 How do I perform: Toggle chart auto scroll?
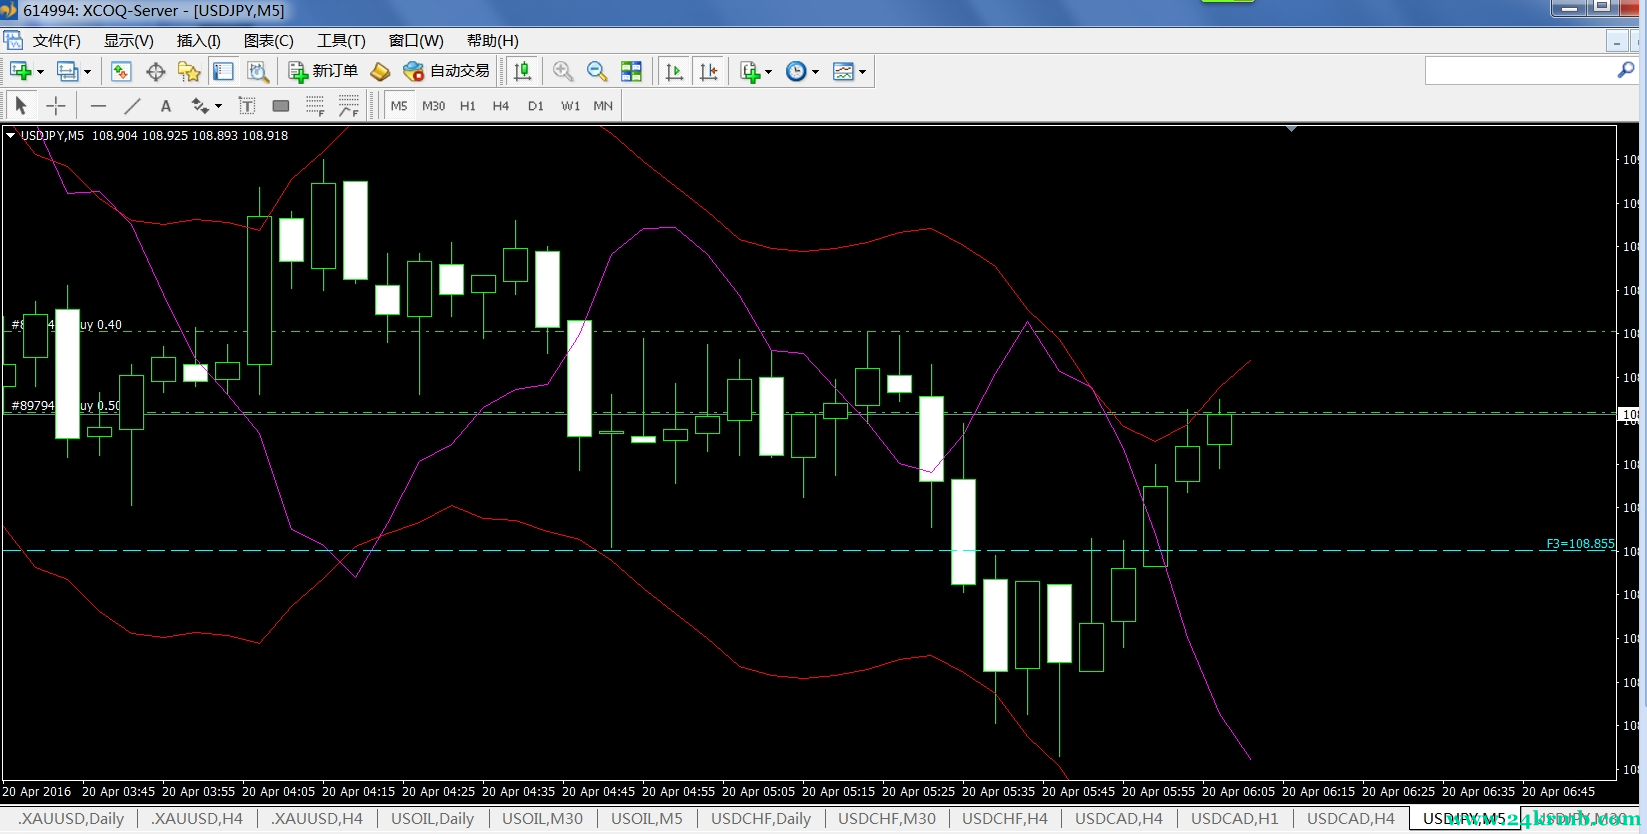point(674,71)
